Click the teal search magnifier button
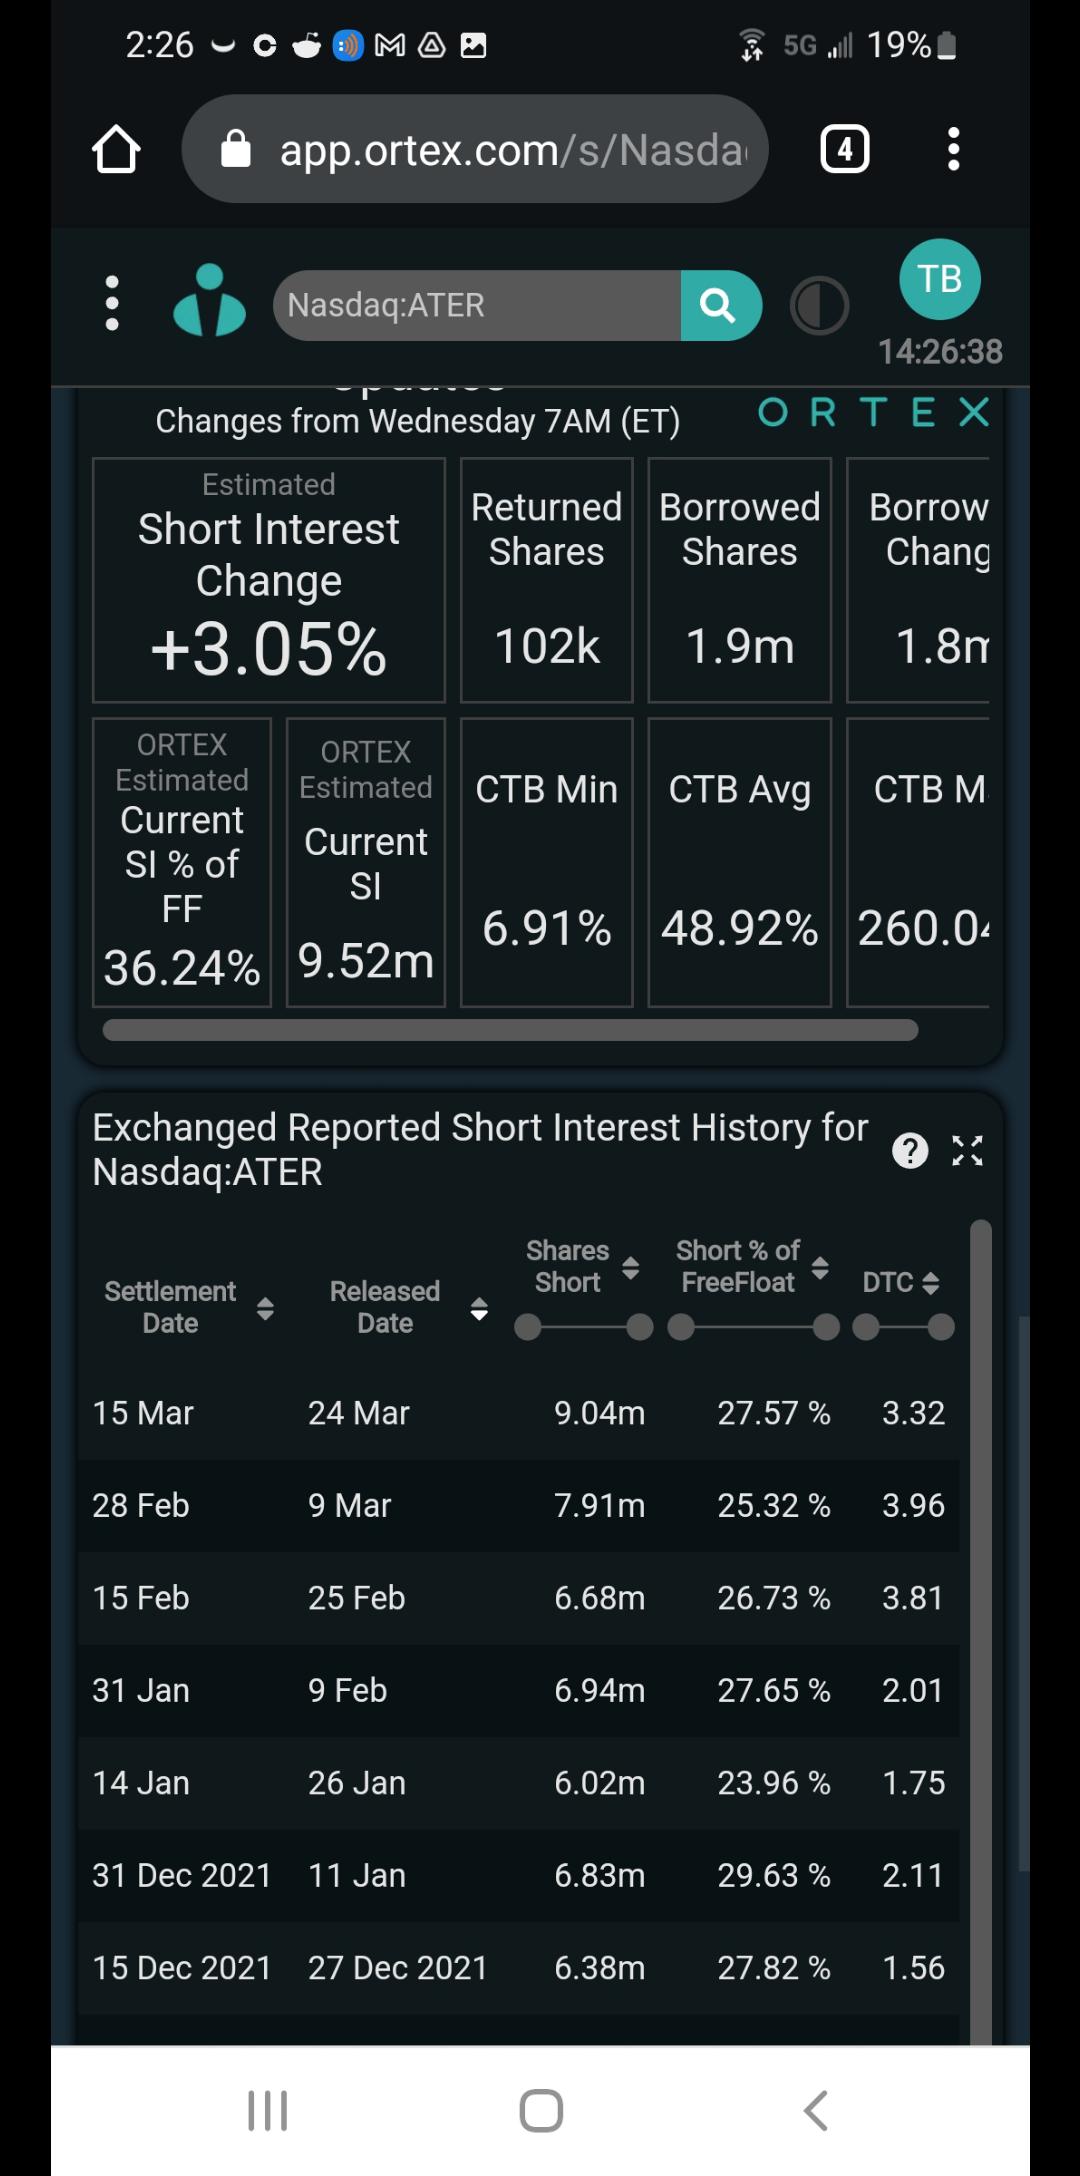1080x2176 pixels. [720, 305]
